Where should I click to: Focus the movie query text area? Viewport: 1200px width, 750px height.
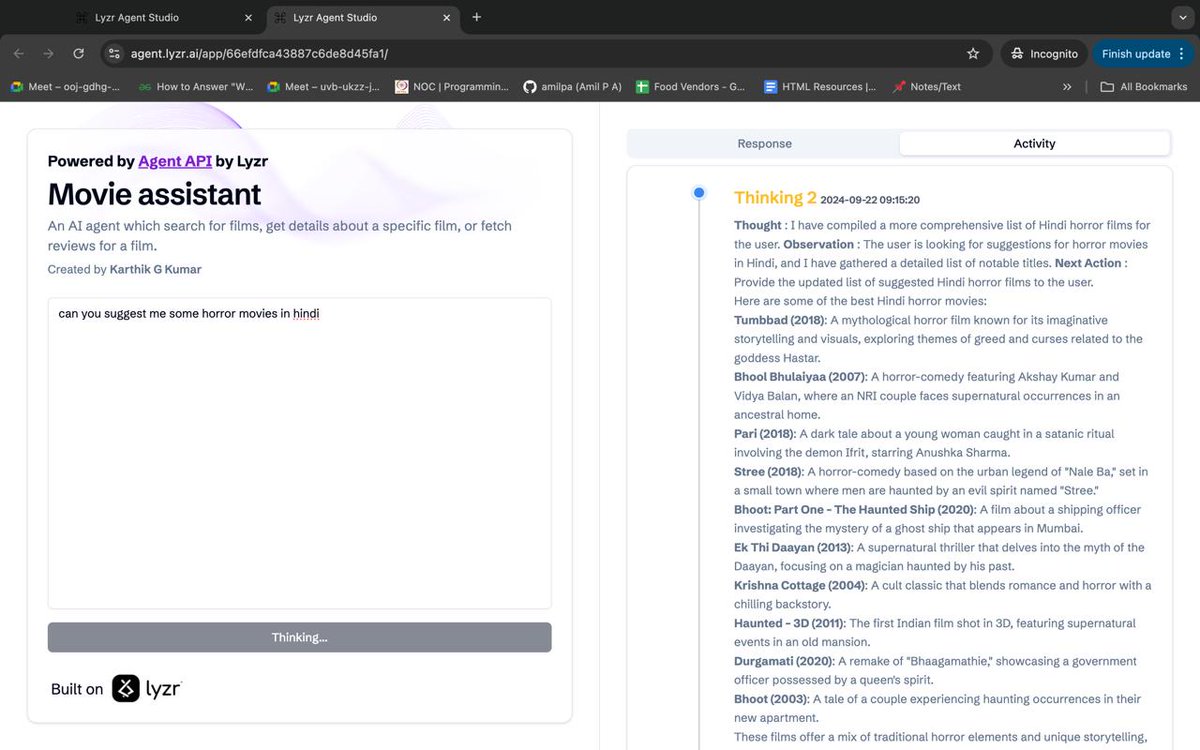point(299,453)
